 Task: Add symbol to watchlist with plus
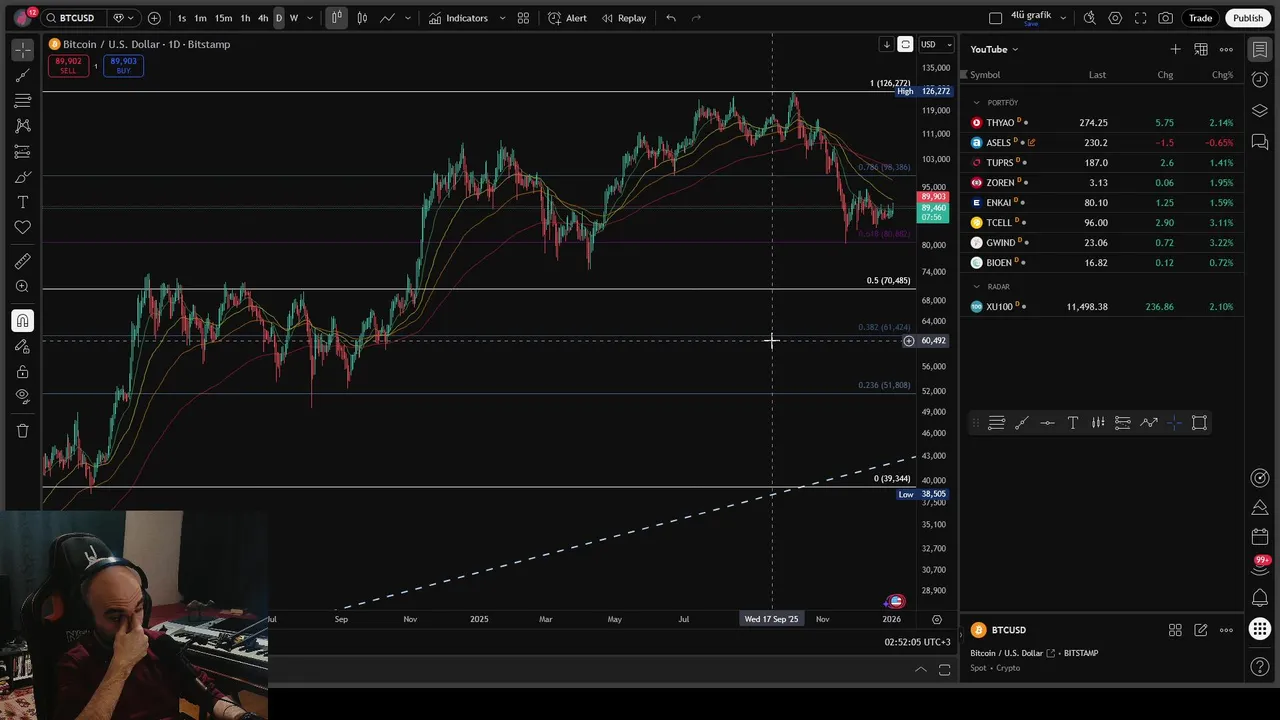(1175, 49)
